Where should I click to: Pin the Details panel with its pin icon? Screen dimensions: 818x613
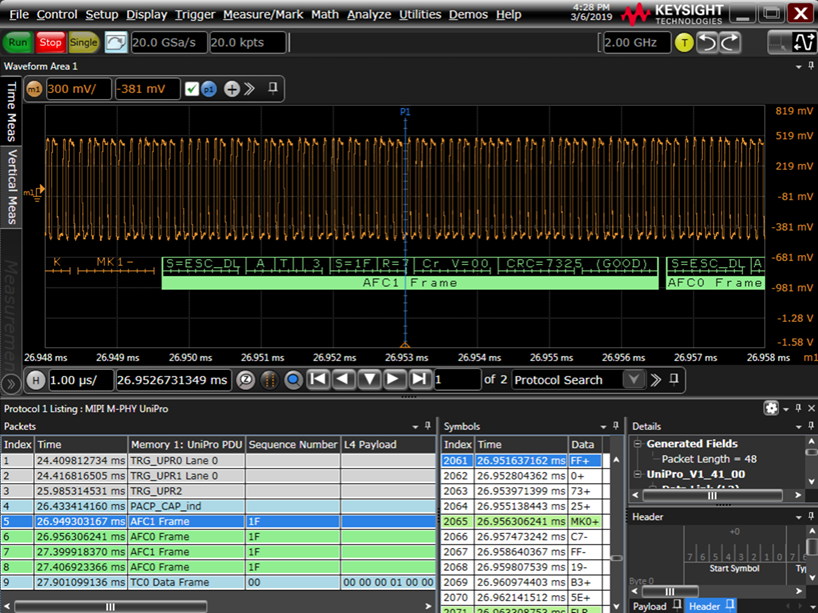pyautogui.click(x=810, y=425)
